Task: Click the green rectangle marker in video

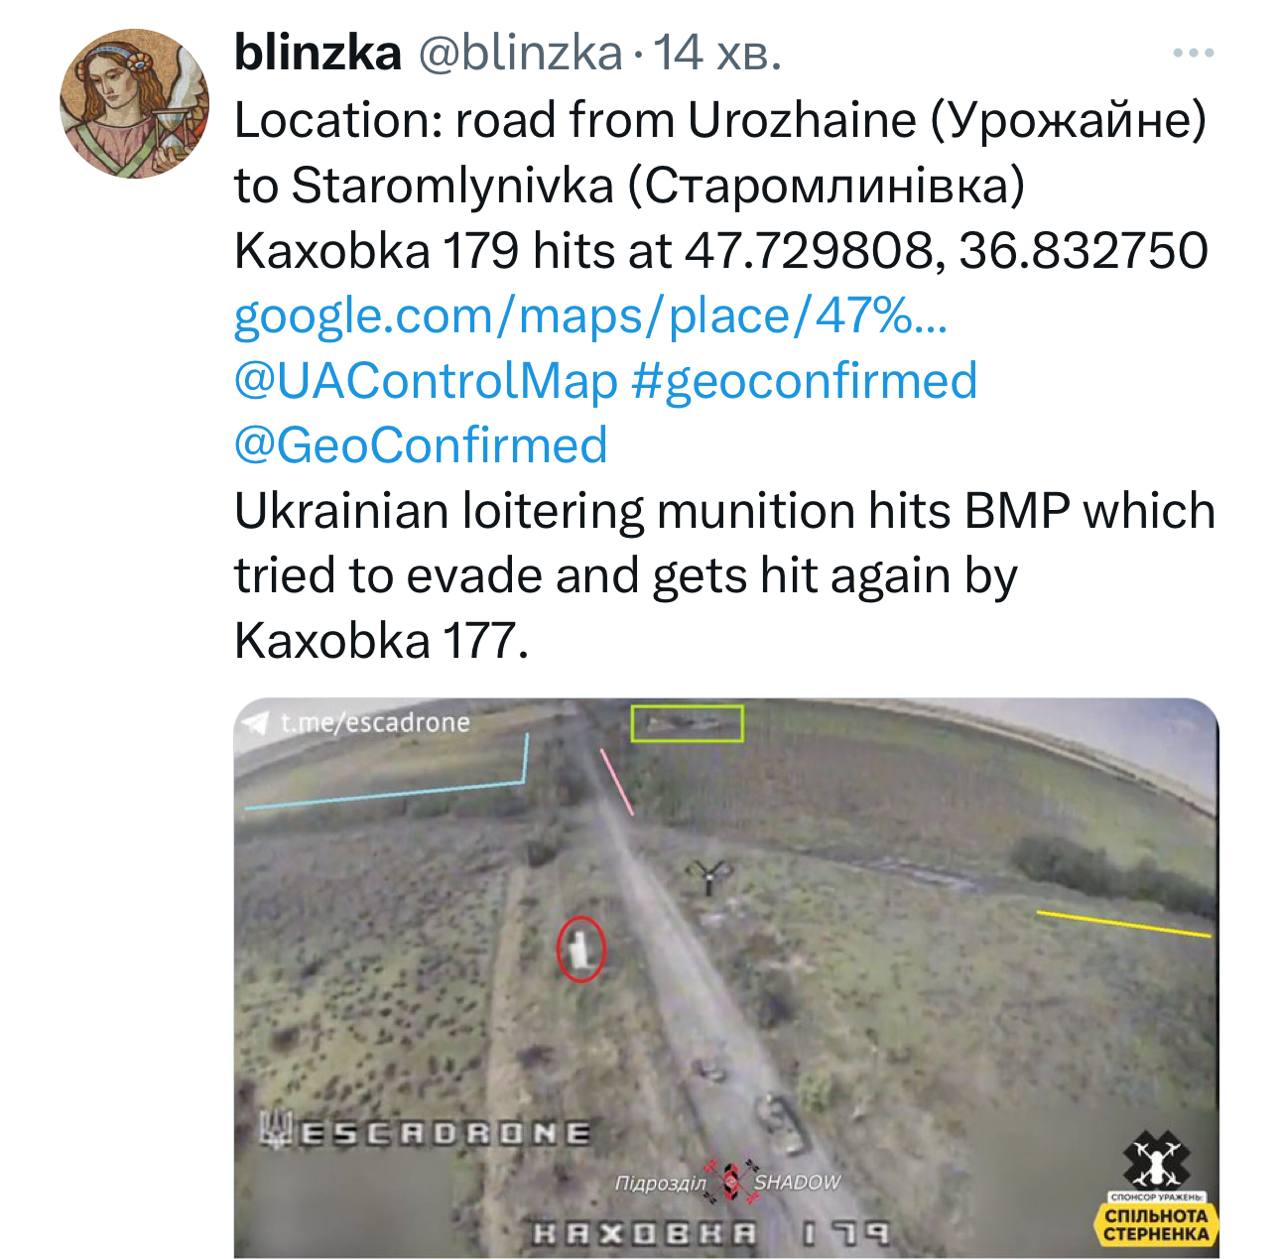Action: 687,723
